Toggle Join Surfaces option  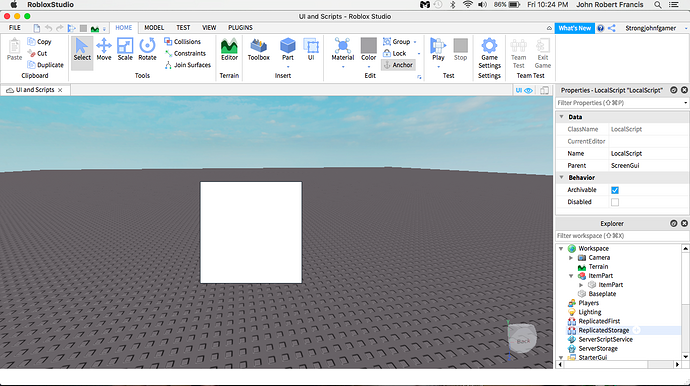point(187,65)
